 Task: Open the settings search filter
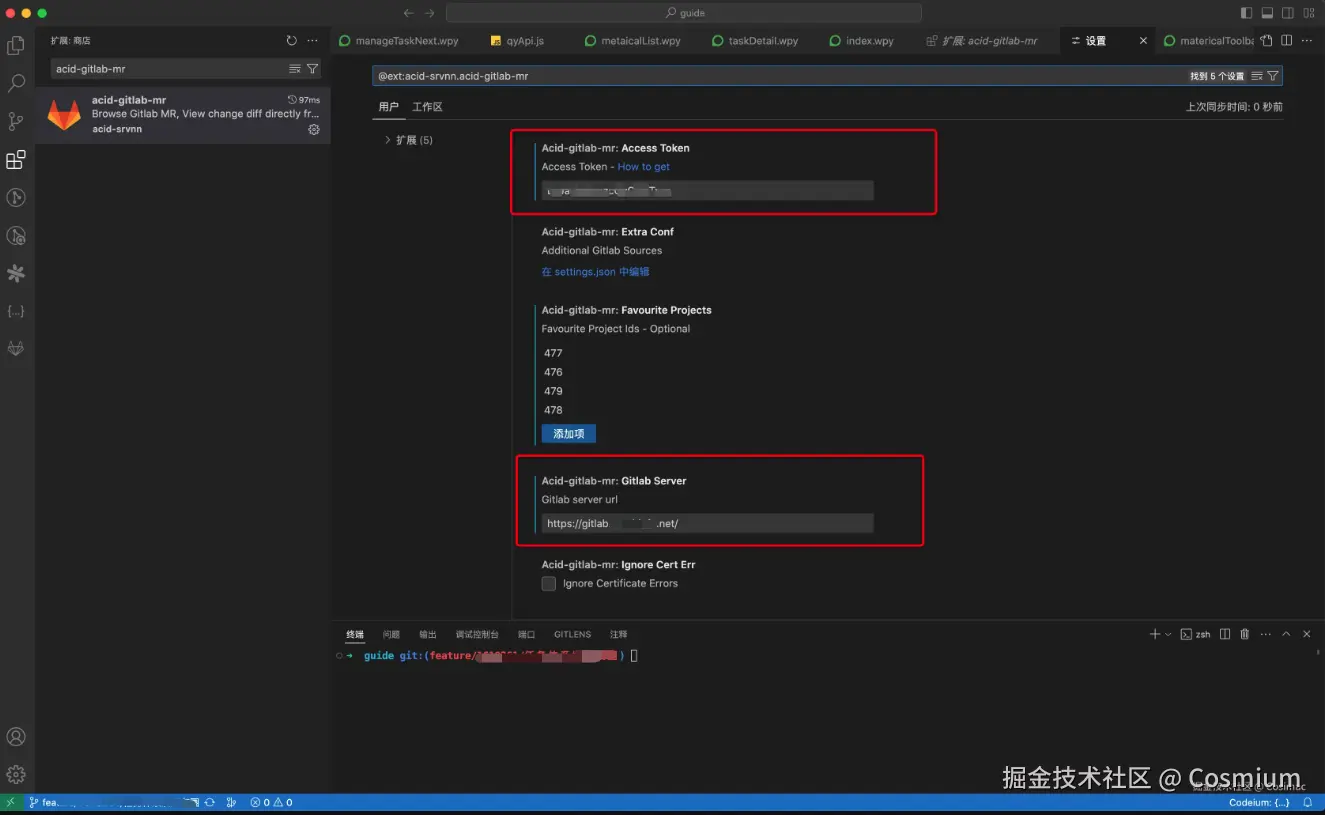(x=1273, y=76)
